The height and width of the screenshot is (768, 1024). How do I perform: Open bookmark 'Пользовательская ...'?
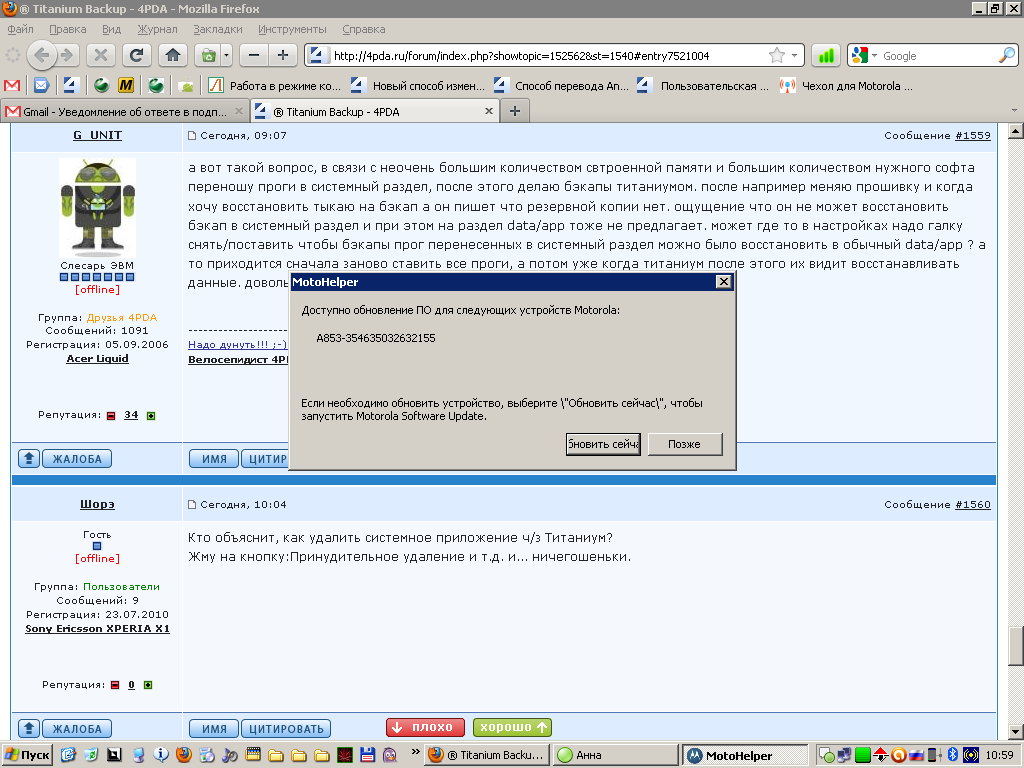pyautogui.click(x=704, y=86)
